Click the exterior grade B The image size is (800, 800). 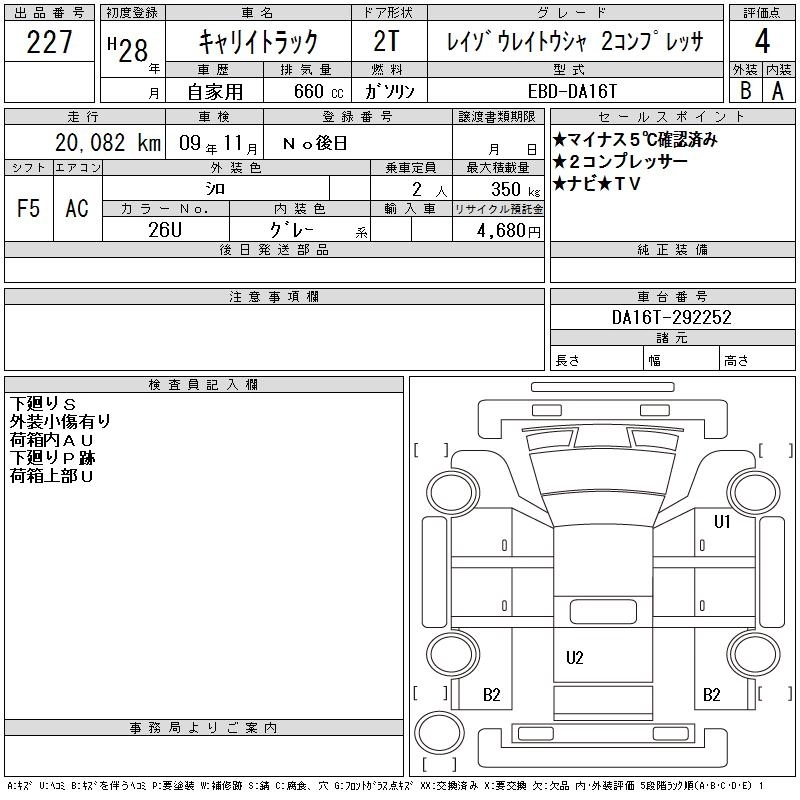[745, 91]
